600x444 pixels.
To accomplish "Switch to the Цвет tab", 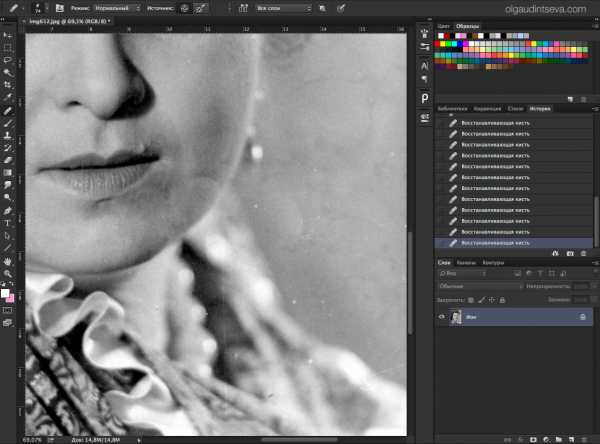I will [444, 26].
